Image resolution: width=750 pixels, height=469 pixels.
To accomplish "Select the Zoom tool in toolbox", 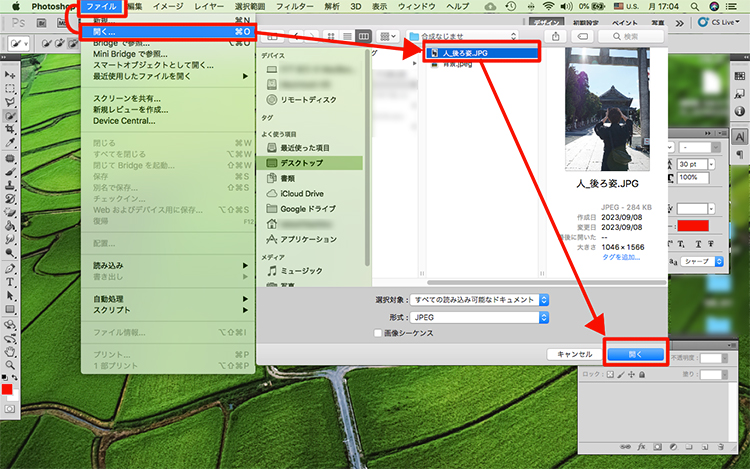I will coord(10,365).
